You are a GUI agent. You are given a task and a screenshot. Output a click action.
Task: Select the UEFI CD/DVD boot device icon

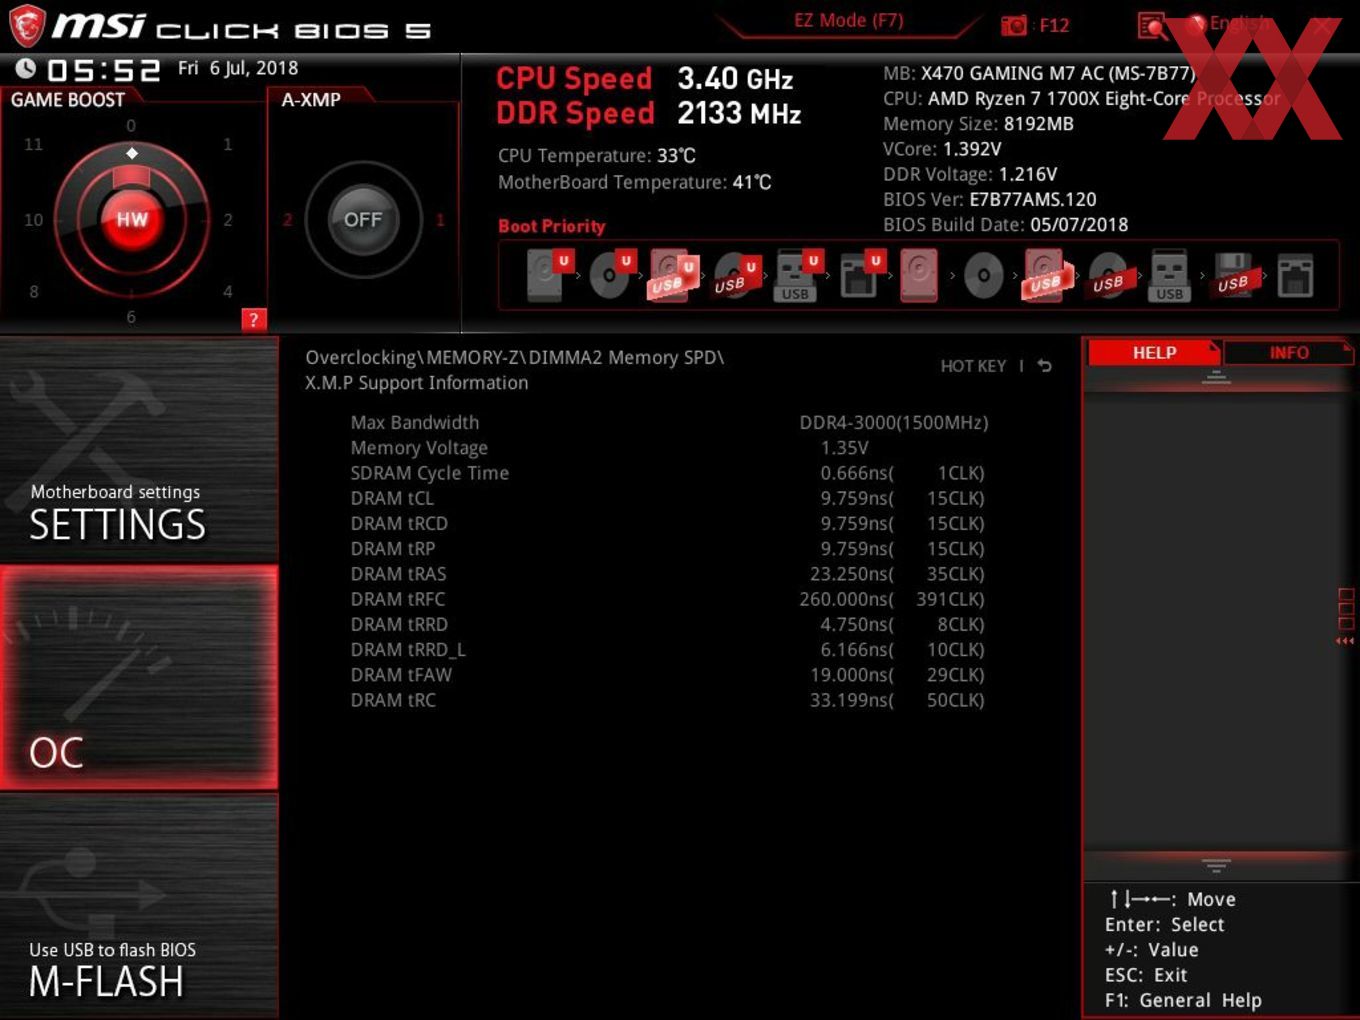tap(612, 275)
